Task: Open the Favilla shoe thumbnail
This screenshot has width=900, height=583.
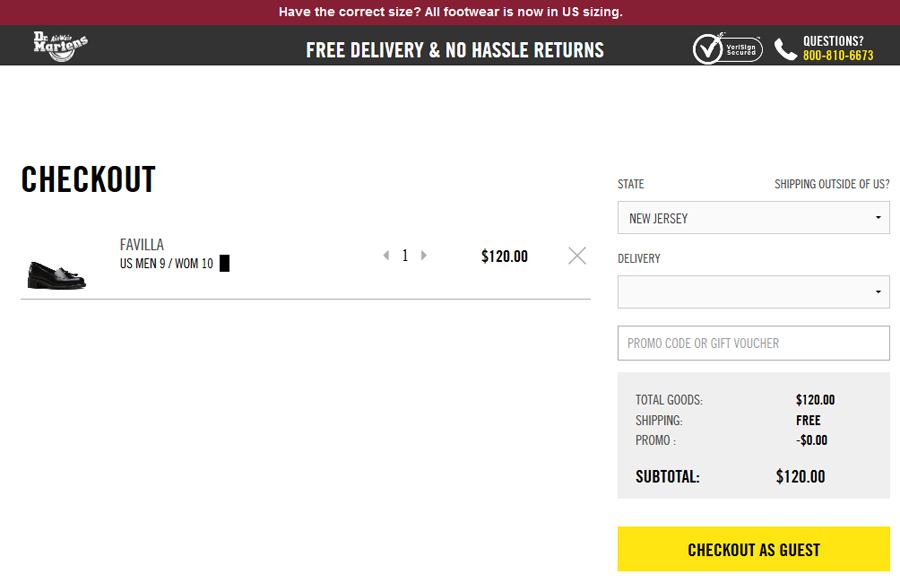Action: 56,274
